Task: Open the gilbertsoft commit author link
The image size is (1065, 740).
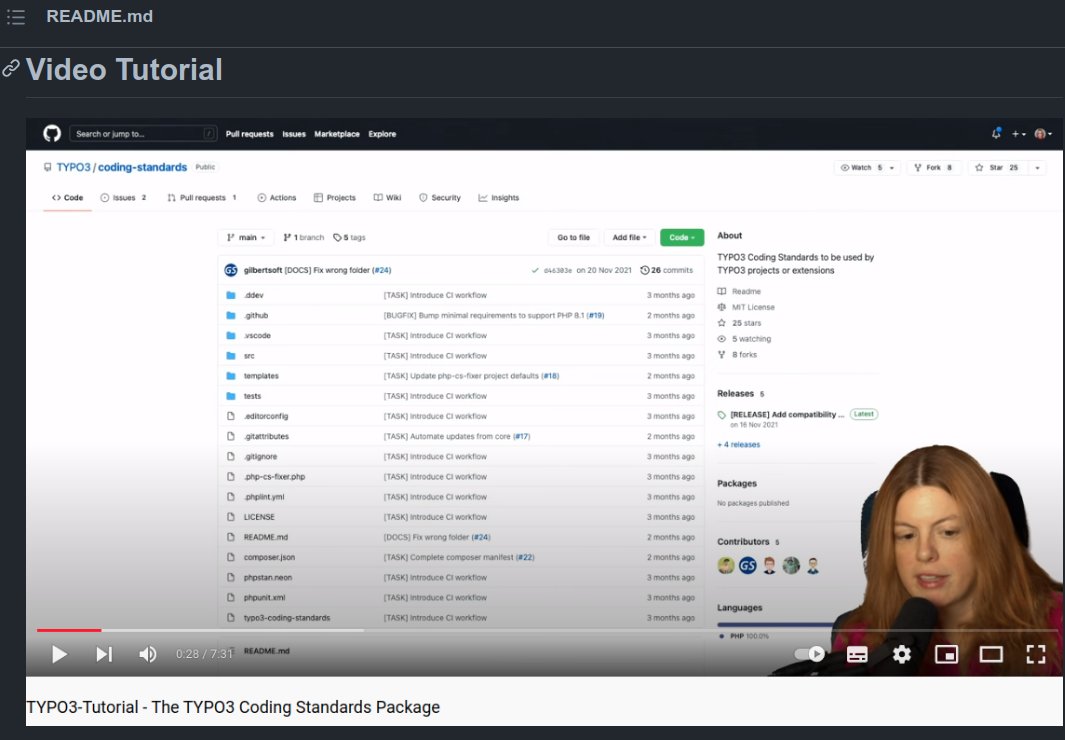Action: coord(263,270)
